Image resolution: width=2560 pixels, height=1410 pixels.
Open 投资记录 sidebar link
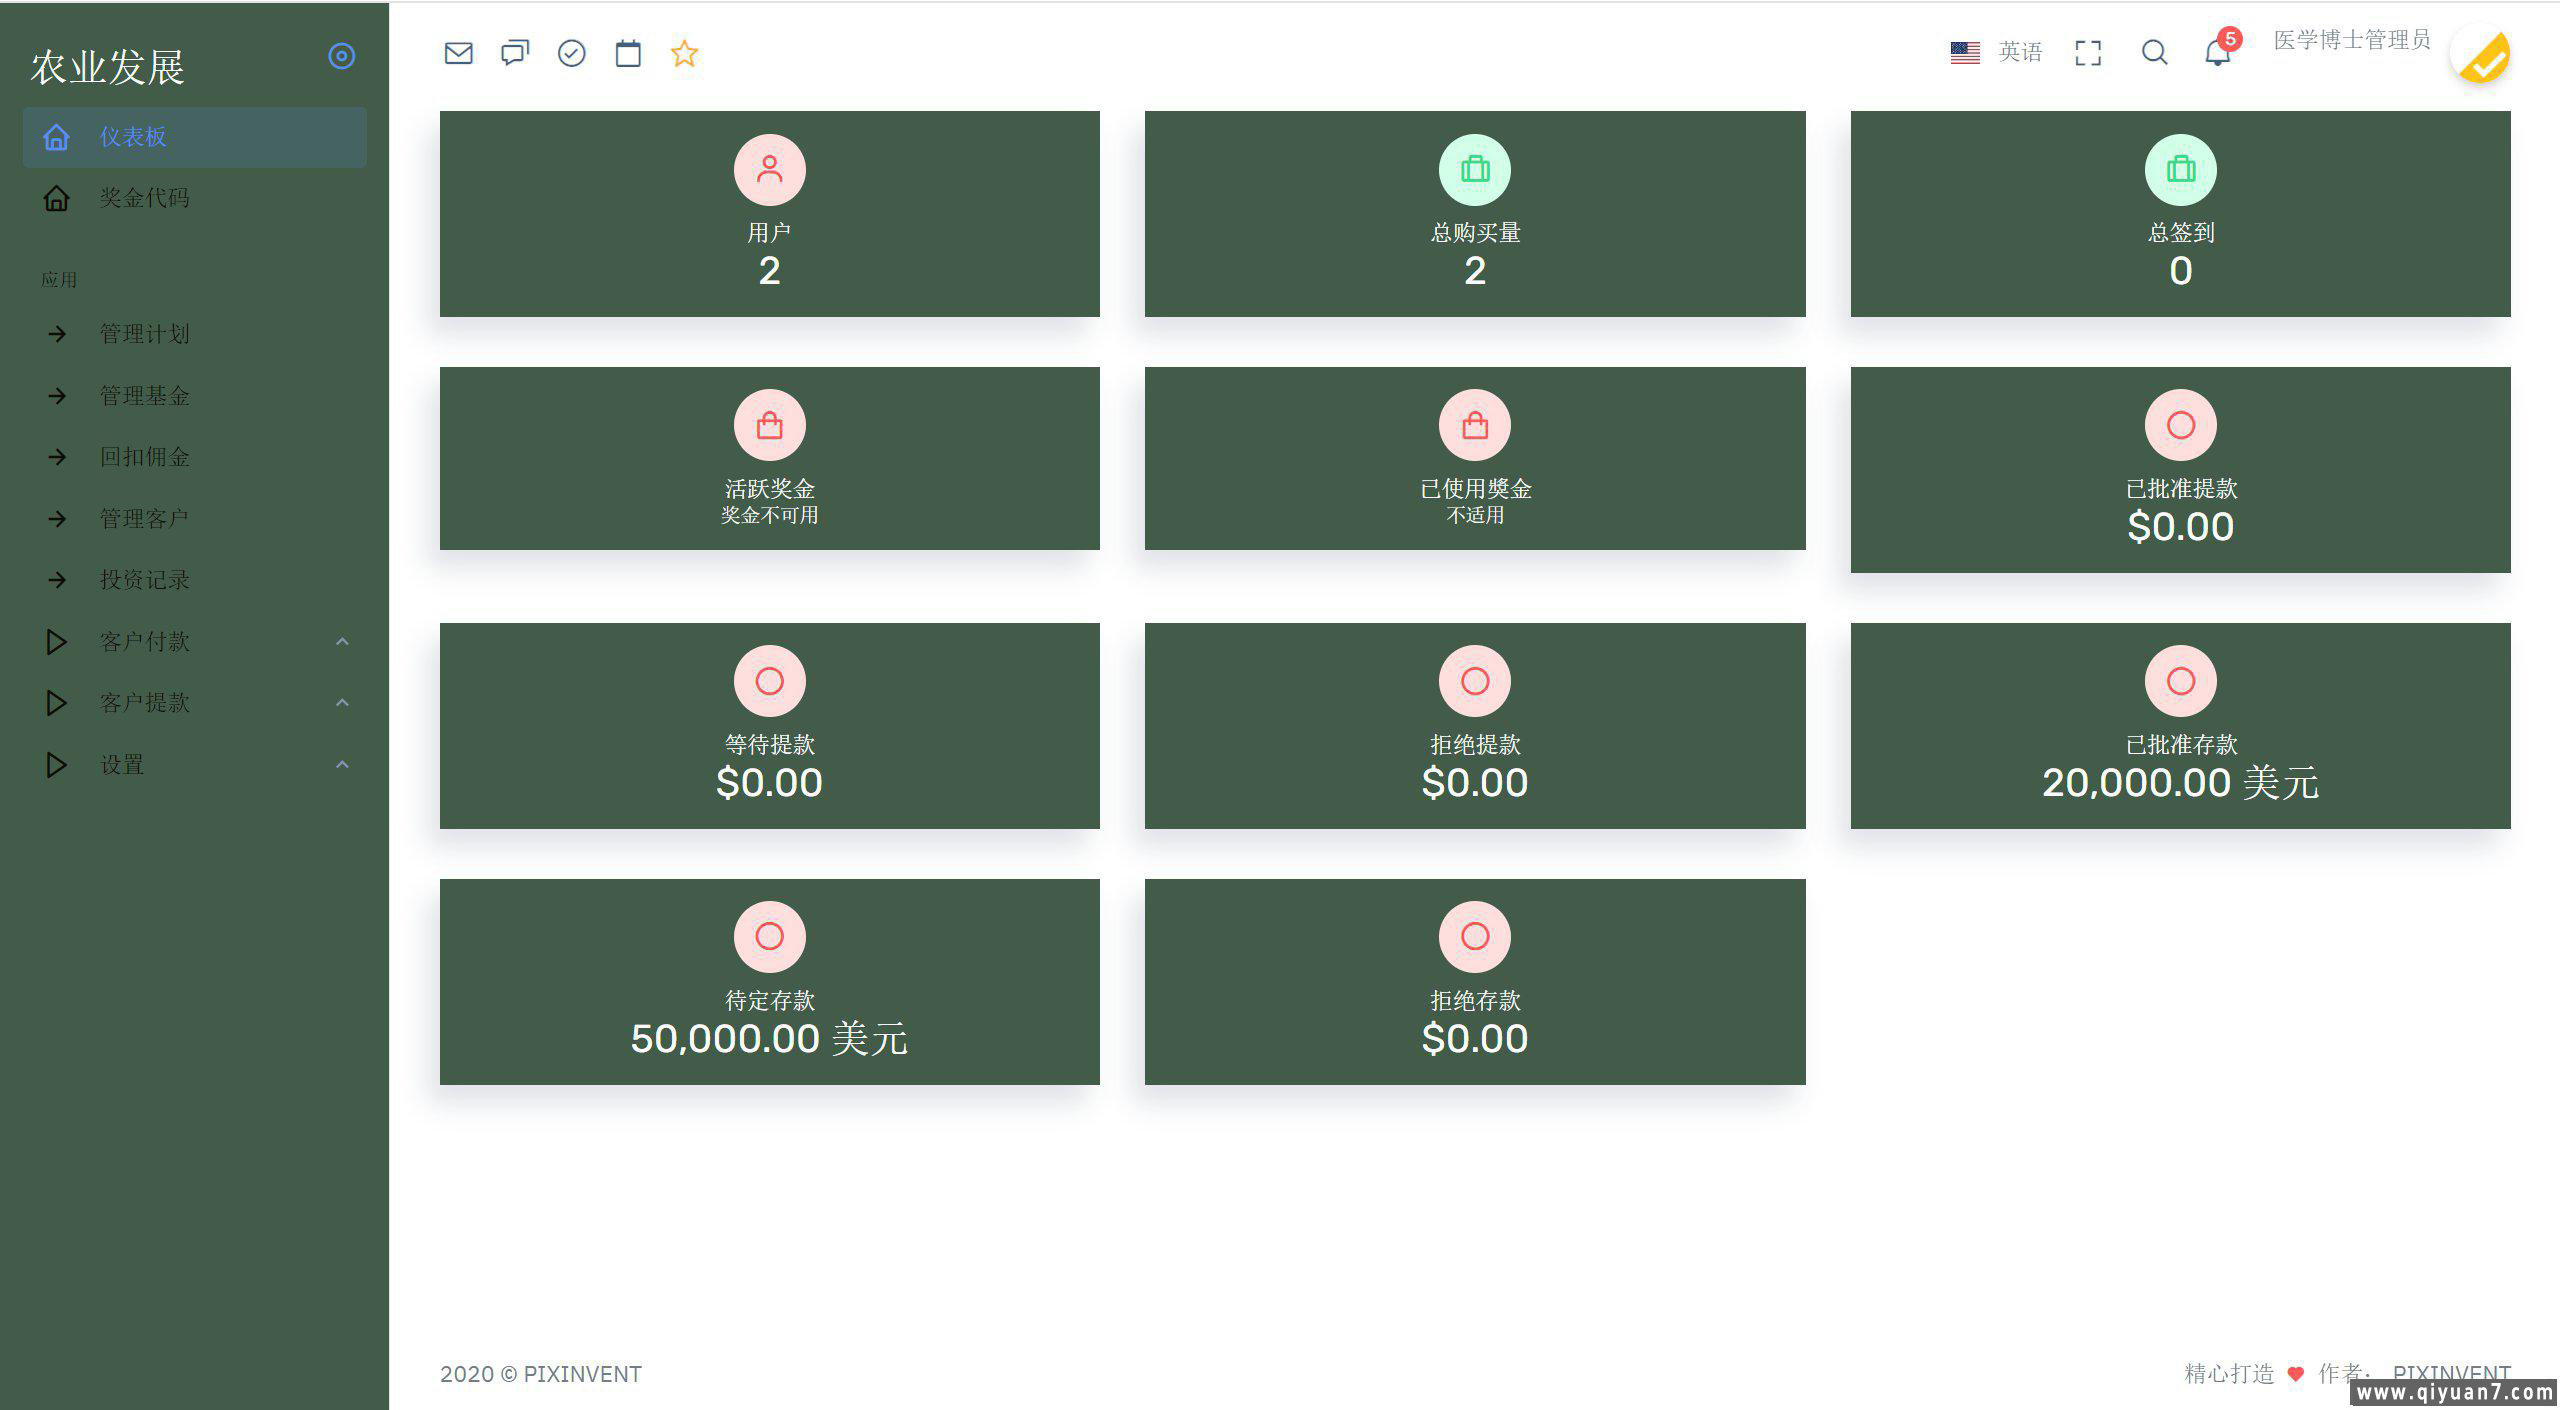[x=144, y=580]
